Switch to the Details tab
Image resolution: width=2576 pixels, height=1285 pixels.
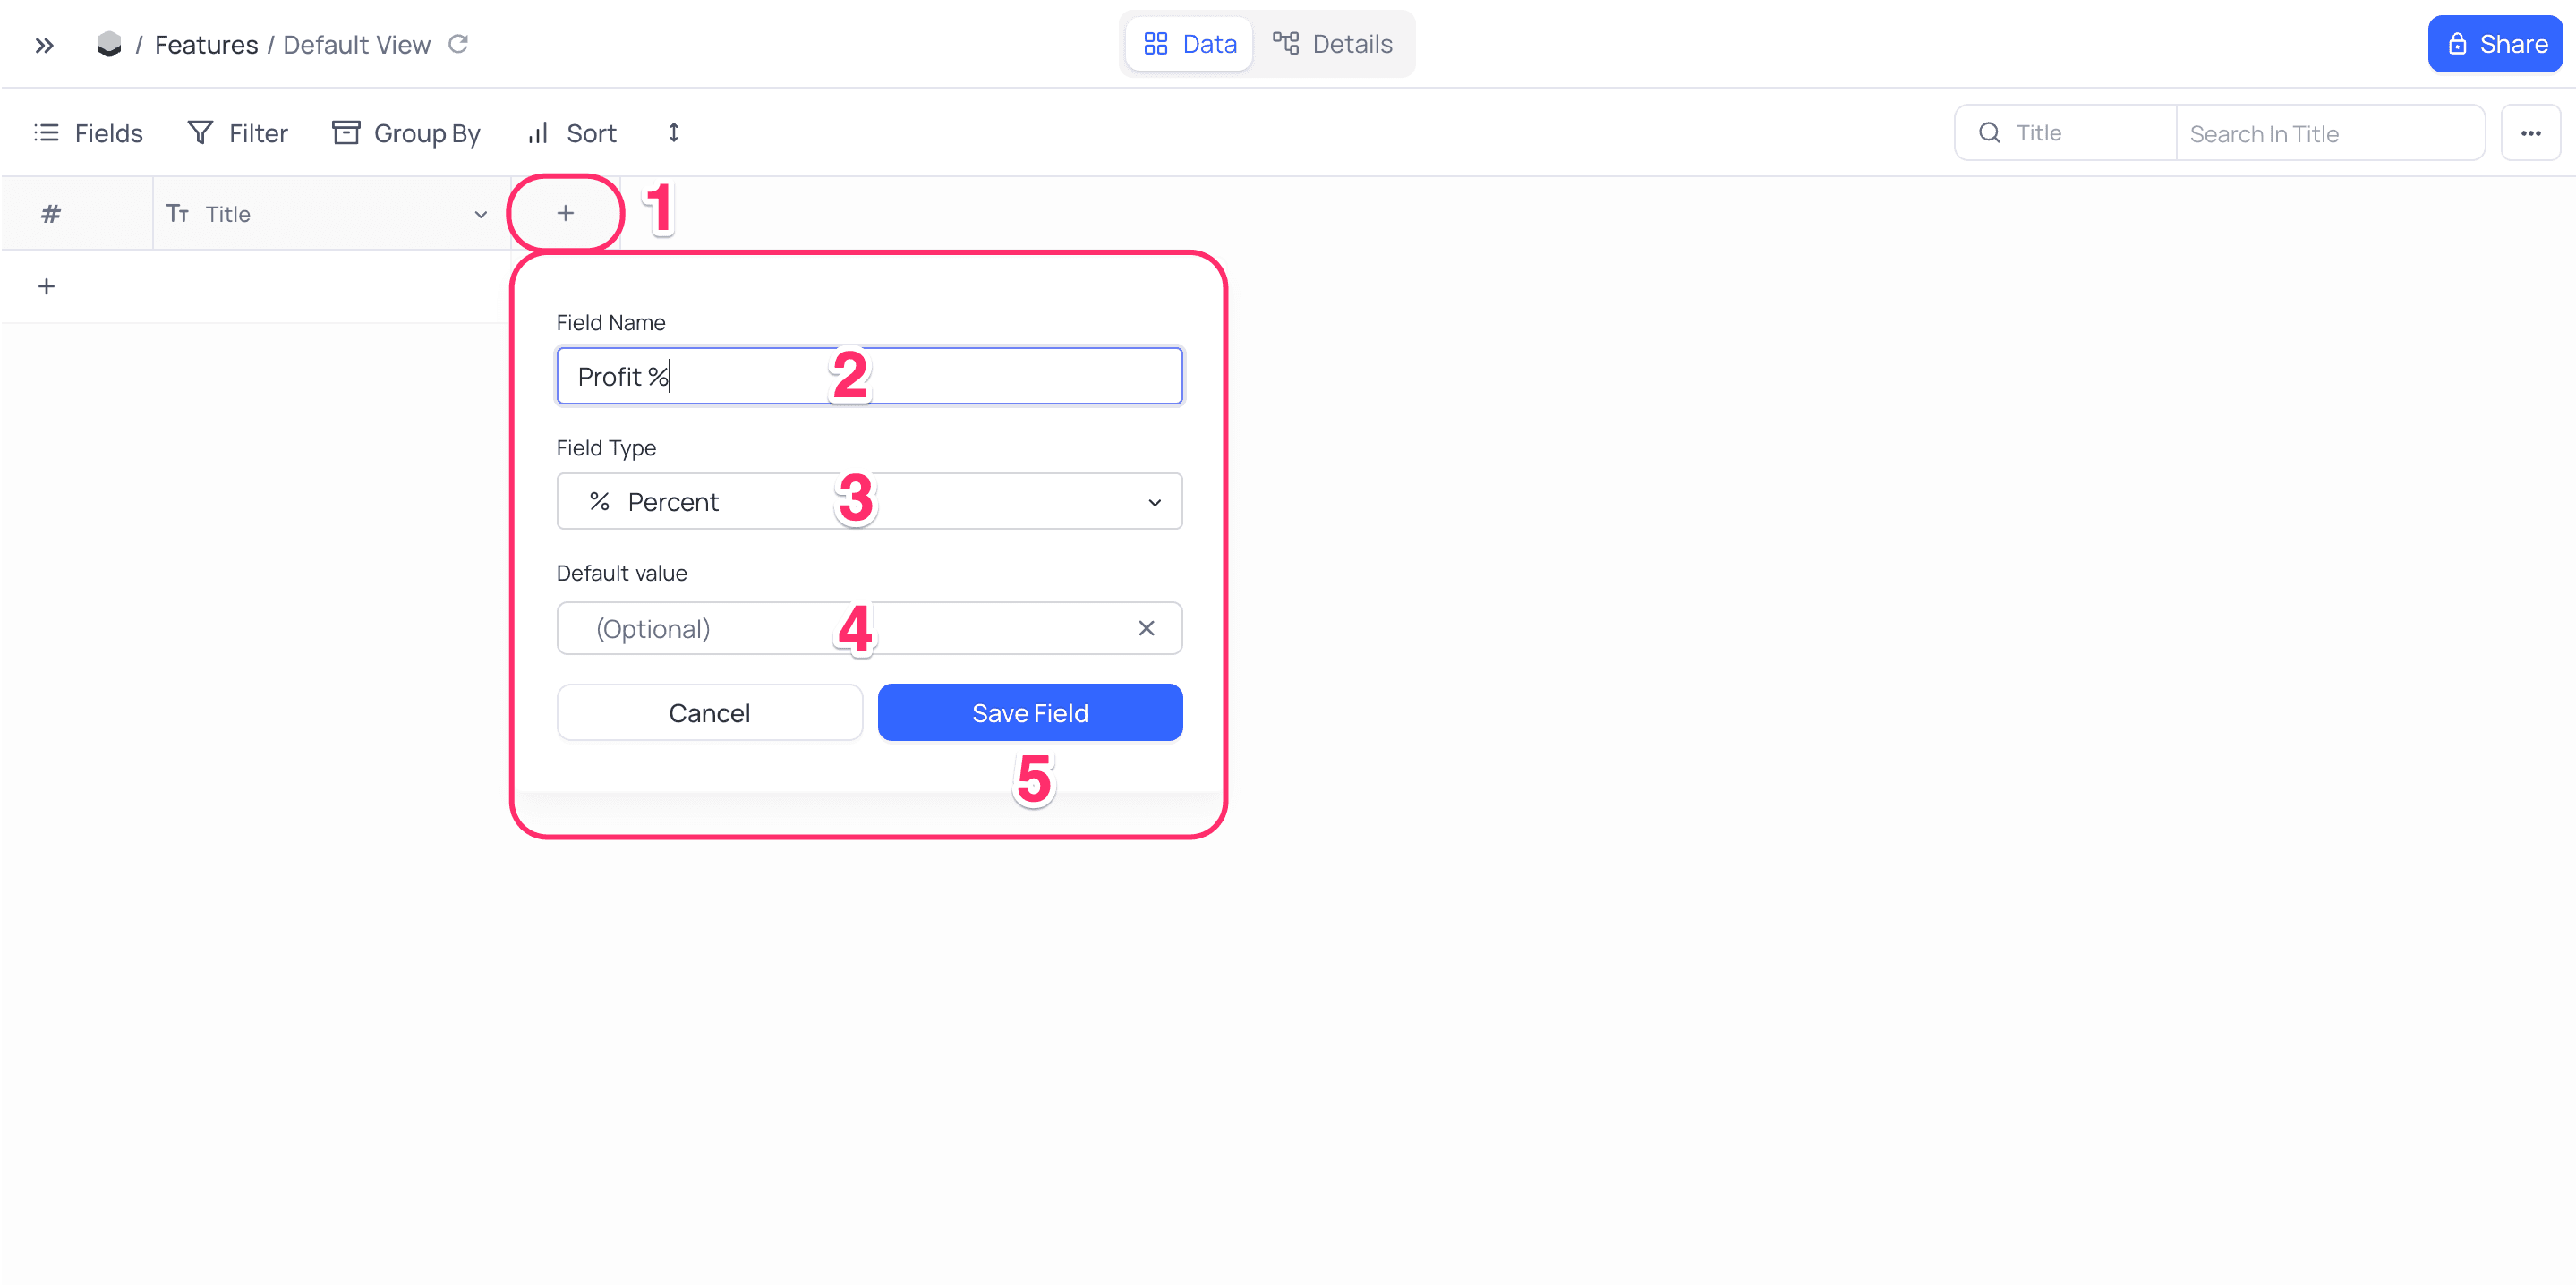(x=1332, y=44)
